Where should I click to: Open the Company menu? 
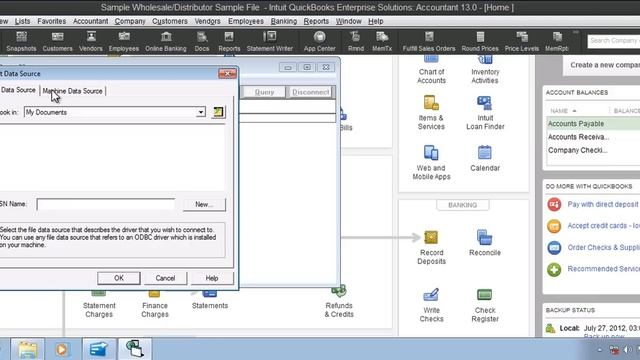(130, 21)
